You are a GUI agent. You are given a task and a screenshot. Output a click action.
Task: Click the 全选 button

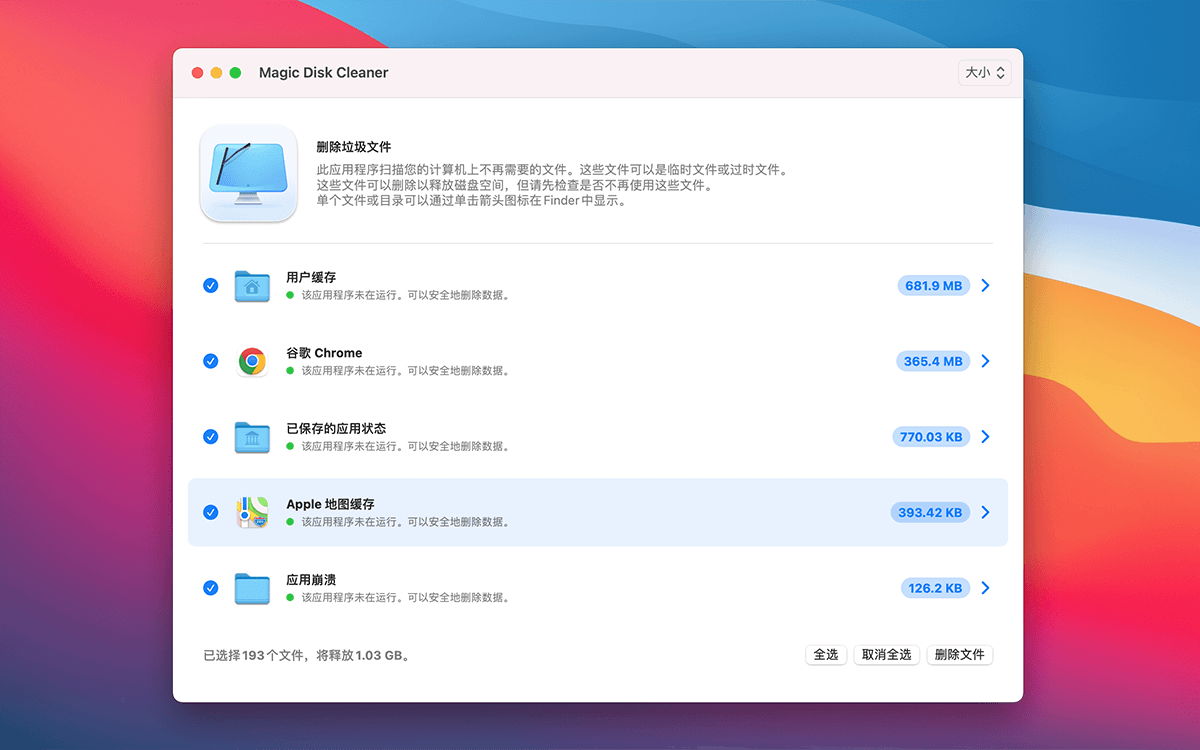pos(826,655)
